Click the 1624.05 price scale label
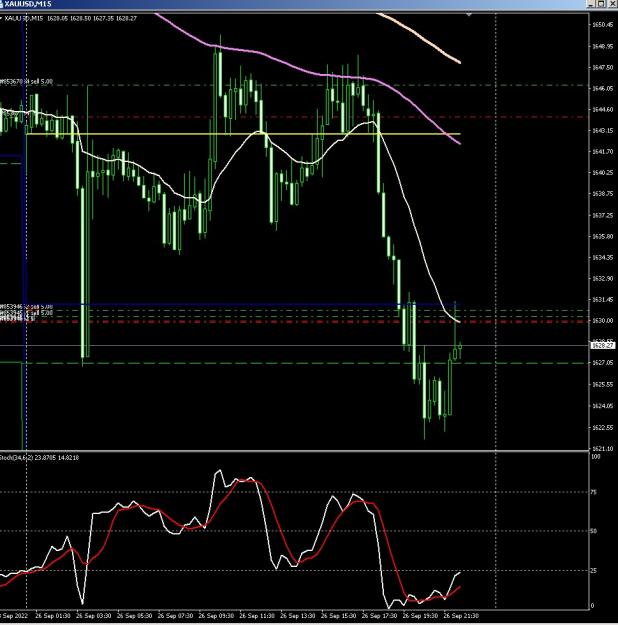The height and width of the screenshot is (625, 618). 602,406
